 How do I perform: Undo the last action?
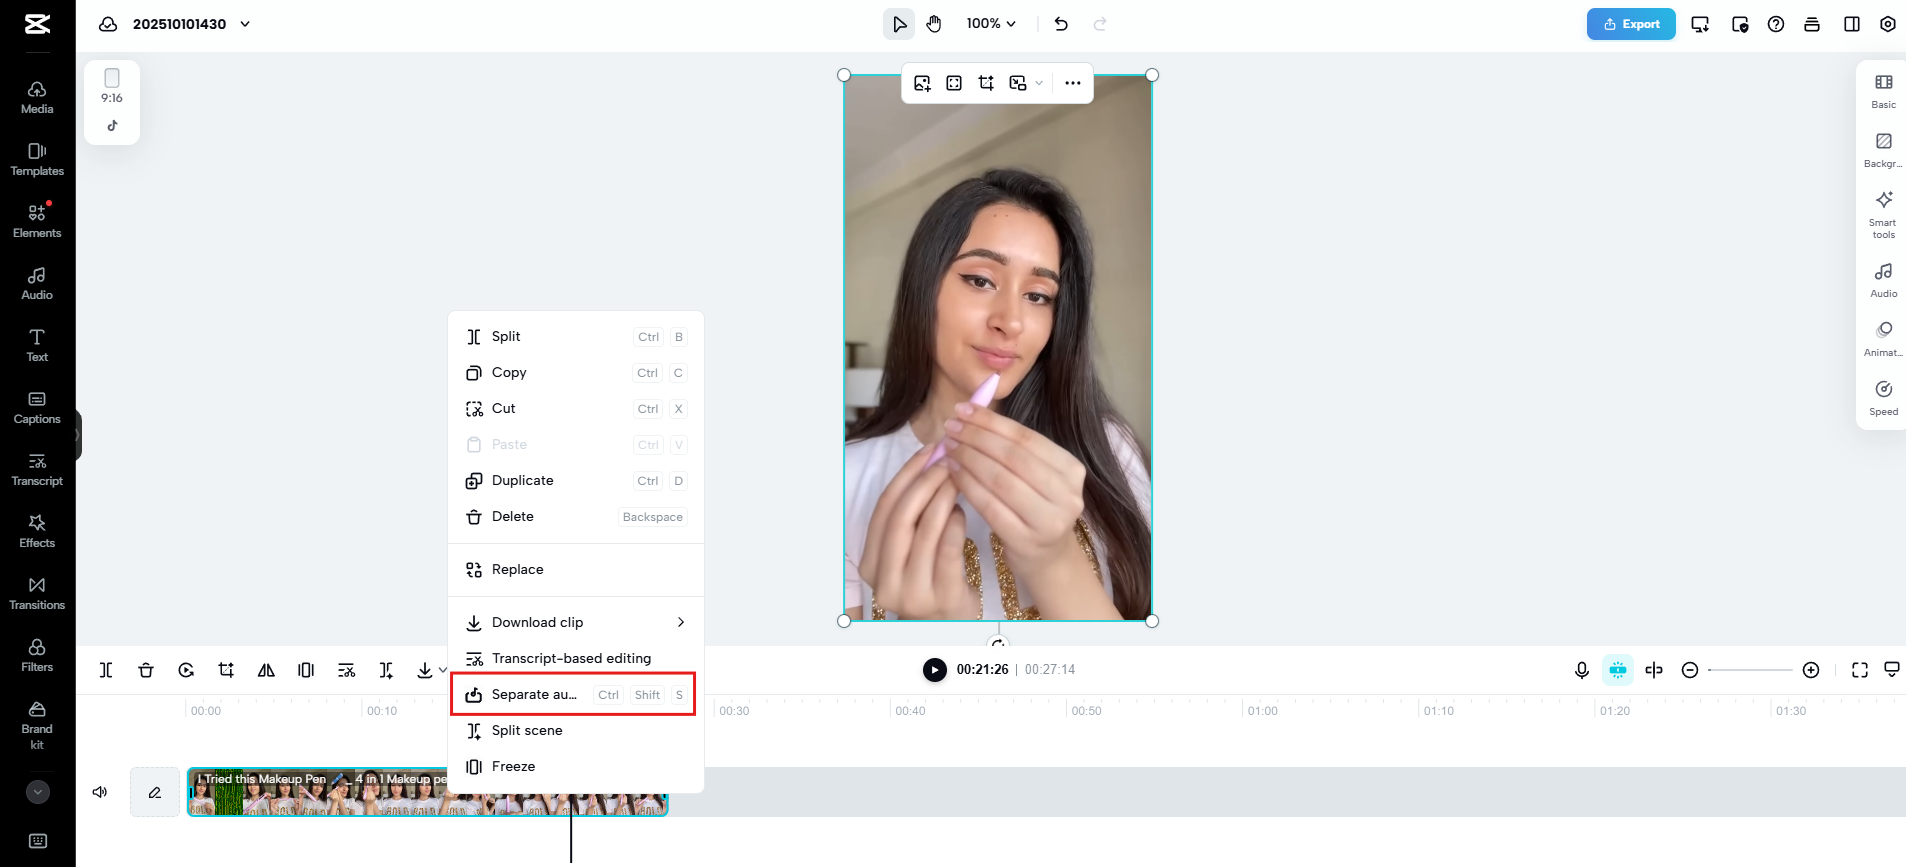tap(1061, 24)
